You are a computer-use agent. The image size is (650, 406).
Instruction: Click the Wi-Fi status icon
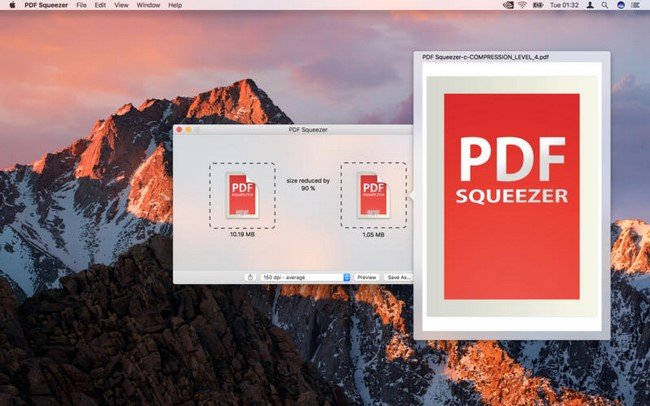point(522,5)
